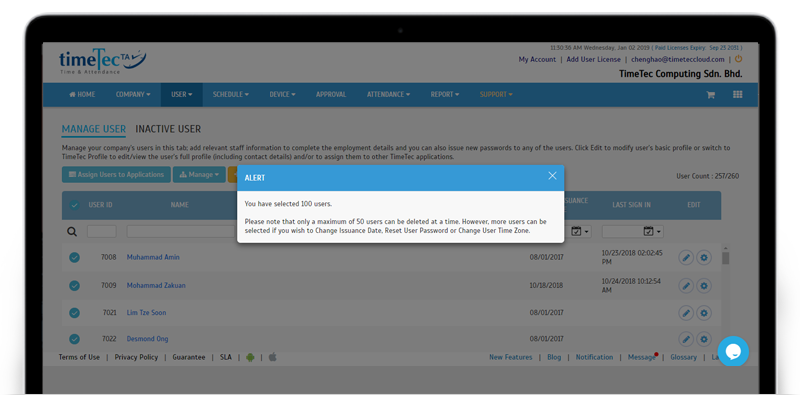Click the user table vertical scrollbar thumb
Viewport: 800px width, 395px height.
click(x=726, y=258)
